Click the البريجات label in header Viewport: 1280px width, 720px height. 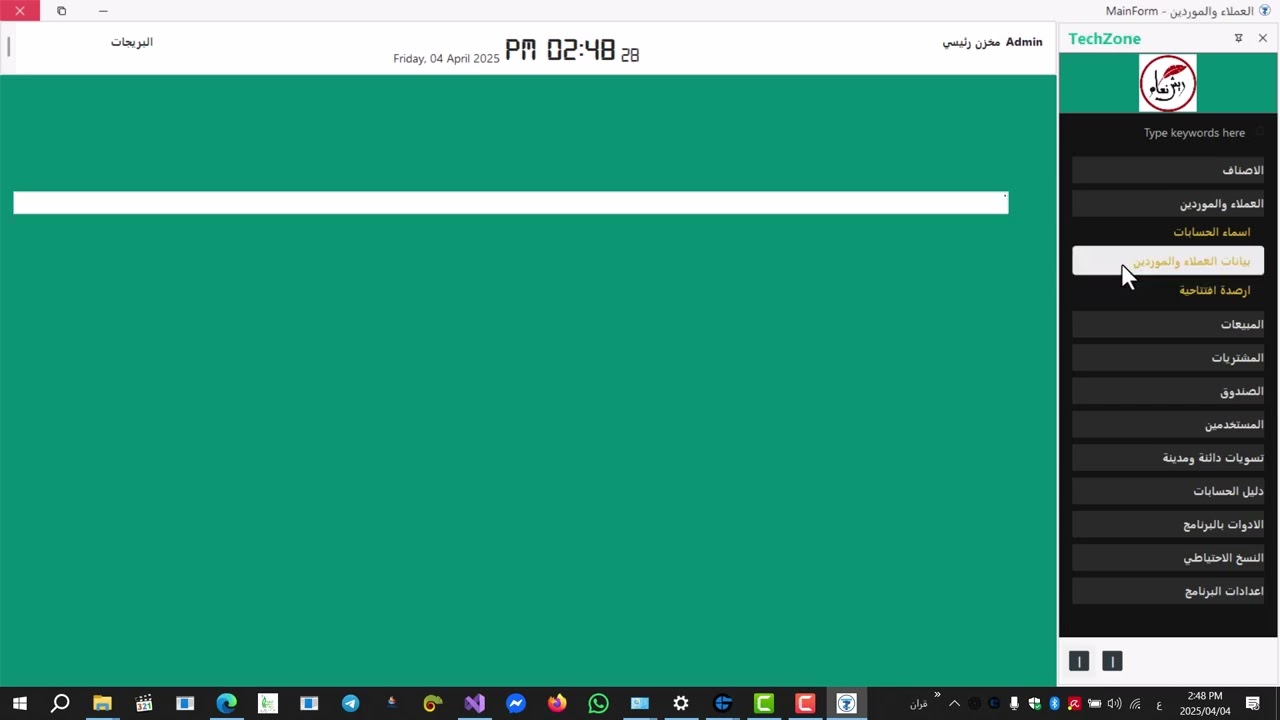click(x=132, y=42)
